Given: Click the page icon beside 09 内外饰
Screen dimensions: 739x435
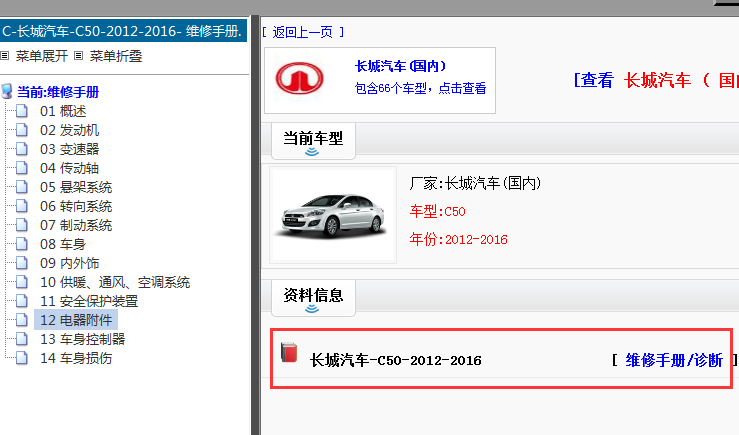Looking at the screenshot, I should pyautogui.click(x=22, y=263).
